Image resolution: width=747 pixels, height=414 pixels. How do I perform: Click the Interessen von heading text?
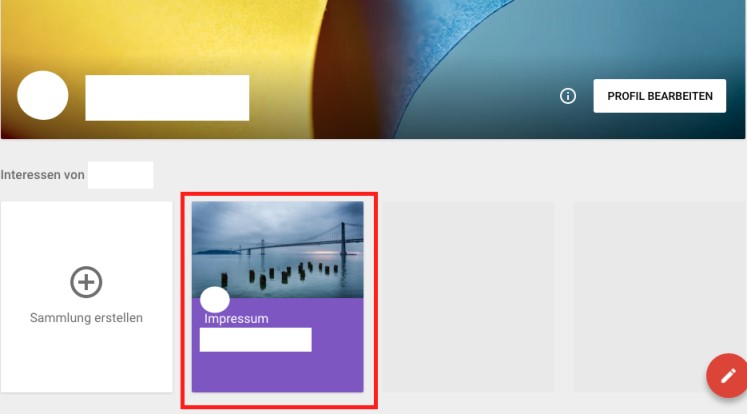42,175
